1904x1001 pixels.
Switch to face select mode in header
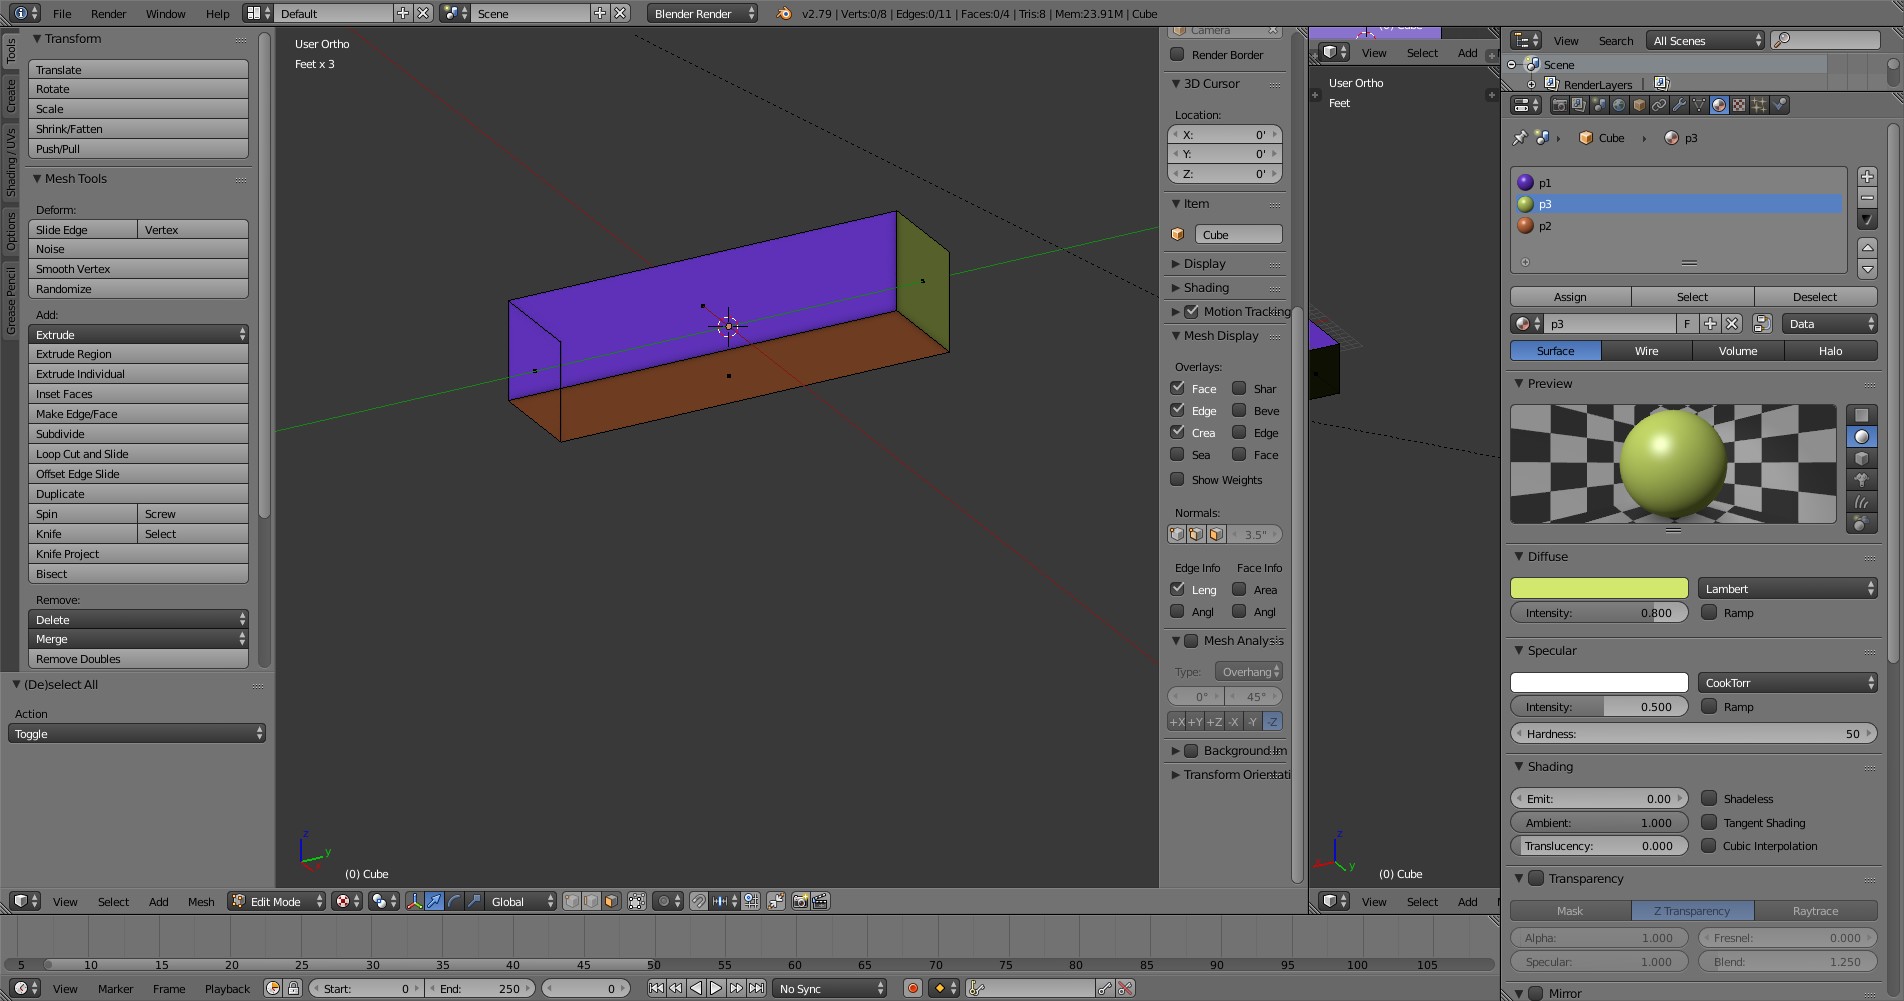coord(611,901)
